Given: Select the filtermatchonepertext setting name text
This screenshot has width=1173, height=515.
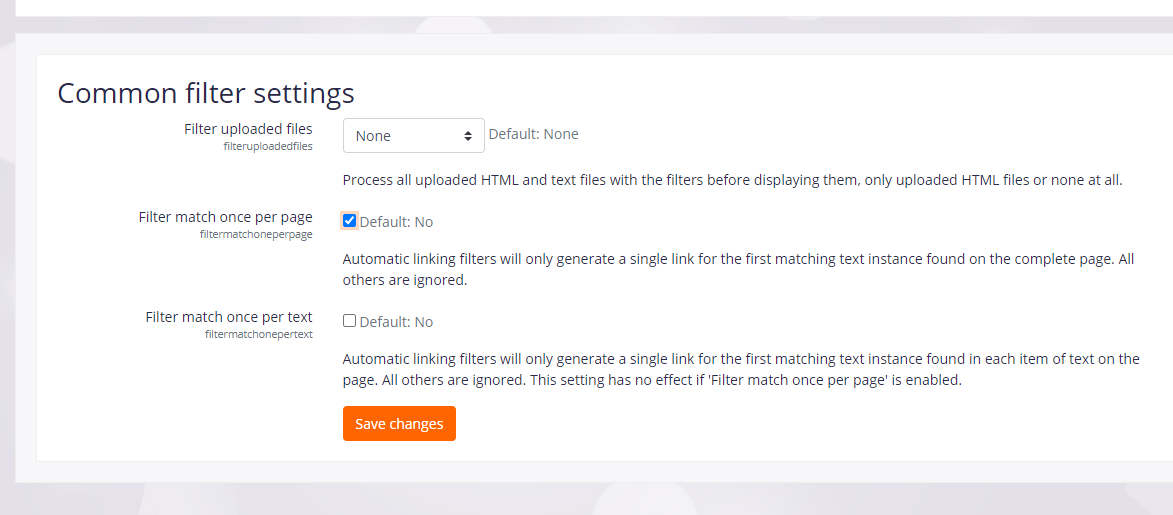Looking at the screenshot, I should pos(259,334).
